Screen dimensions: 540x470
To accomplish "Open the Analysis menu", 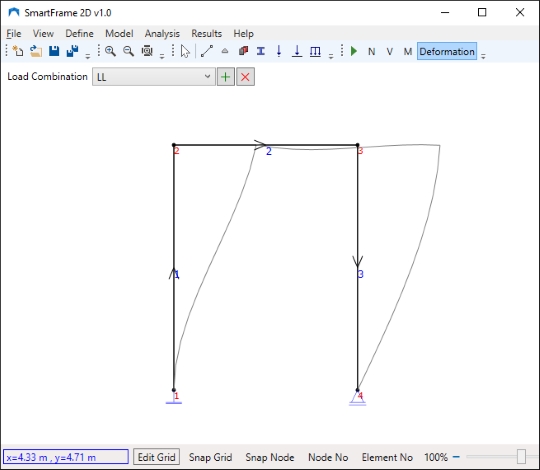I will pyautogui.click(x=162, y=33).
